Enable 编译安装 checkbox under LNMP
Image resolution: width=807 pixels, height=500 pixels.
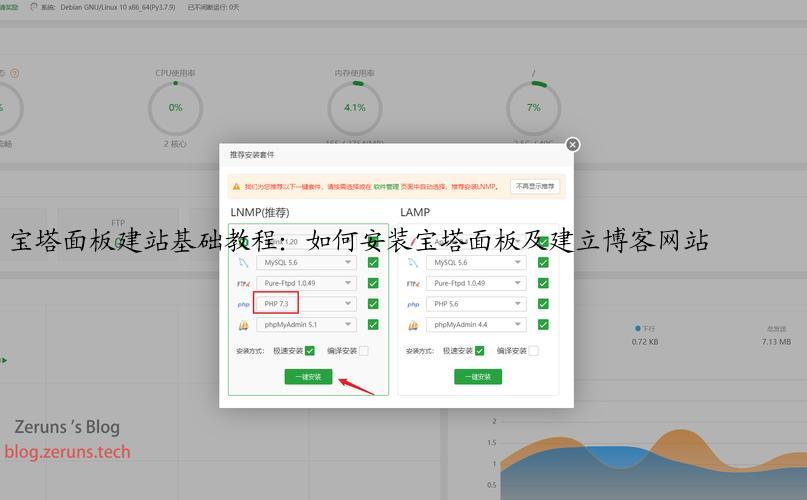point(363,351)
